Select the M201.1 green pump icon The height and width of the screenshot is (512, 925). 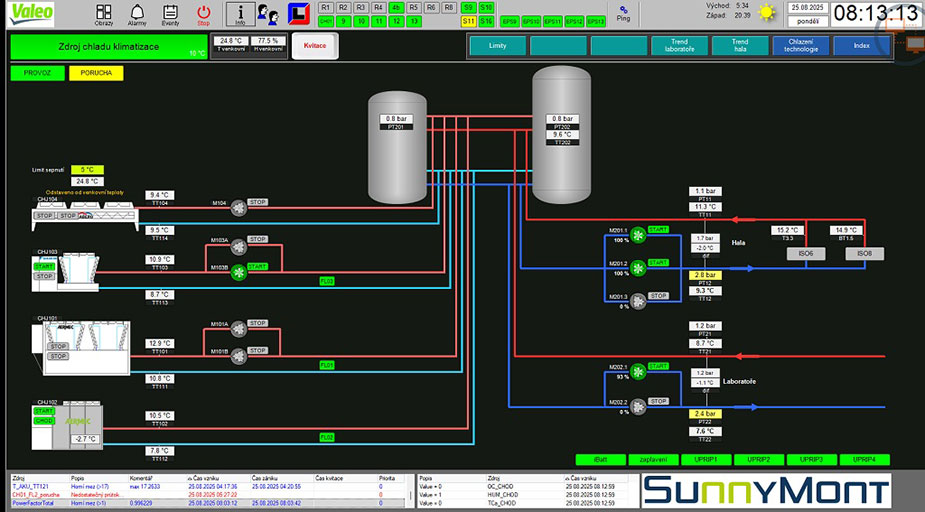[638, 234]
